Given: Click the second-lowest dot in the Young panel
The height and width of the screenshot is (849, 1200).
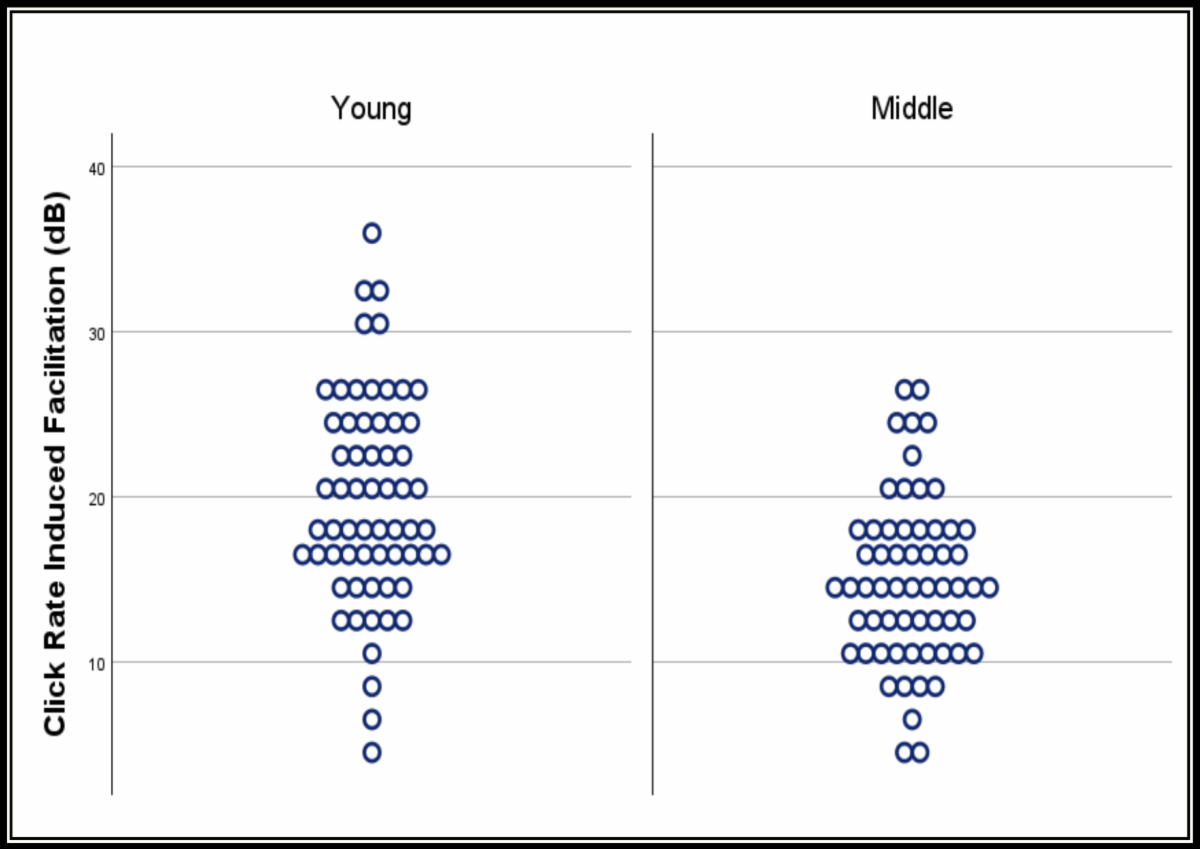Looking at the screenshot, I should click(x=372, y=719).
